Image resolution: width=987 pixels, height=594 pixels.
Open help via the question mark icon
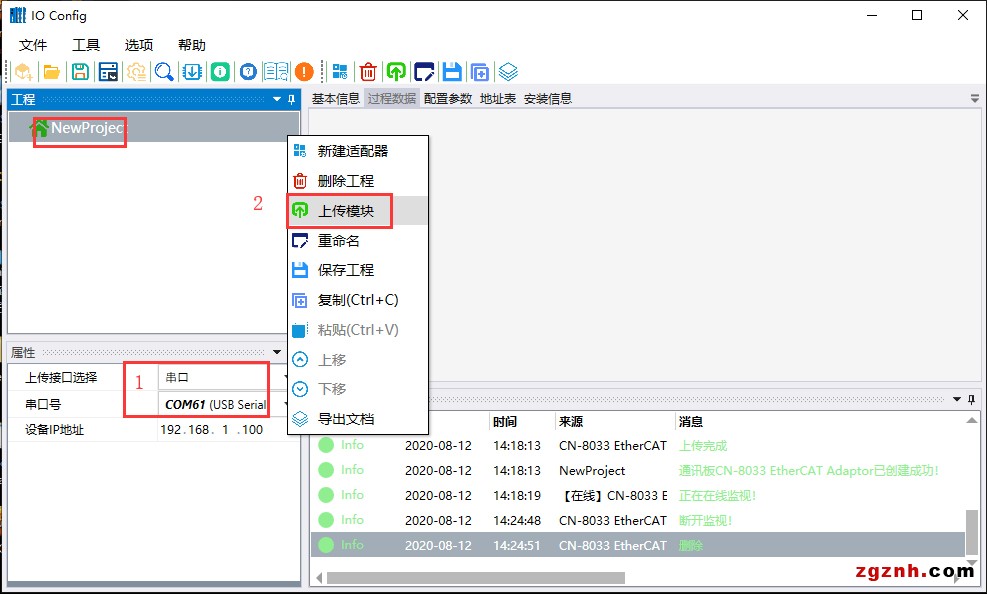click(x=250, y=71)
